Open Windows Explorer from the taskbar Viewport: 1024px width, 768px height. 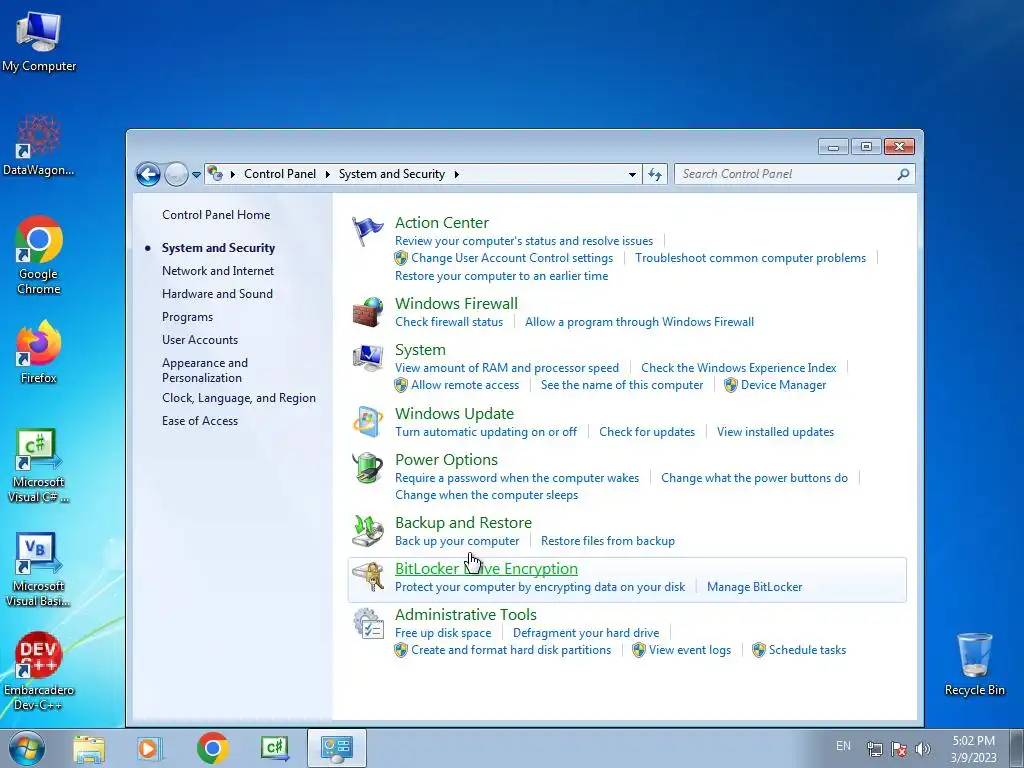89,748
